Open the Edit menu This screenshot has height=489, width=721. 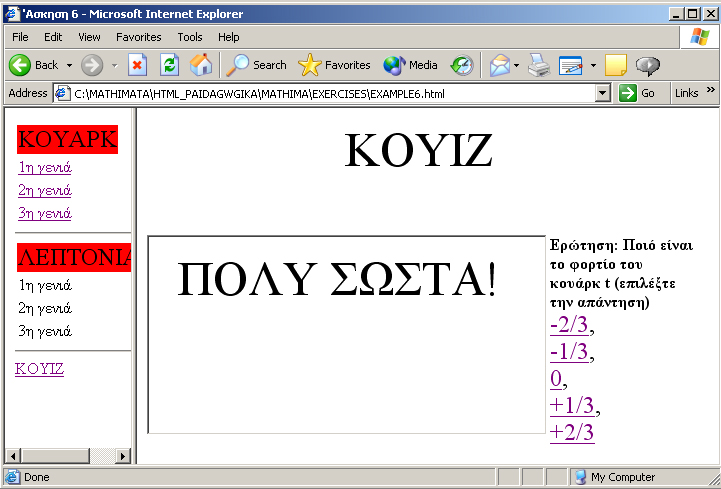pos(53,37)
